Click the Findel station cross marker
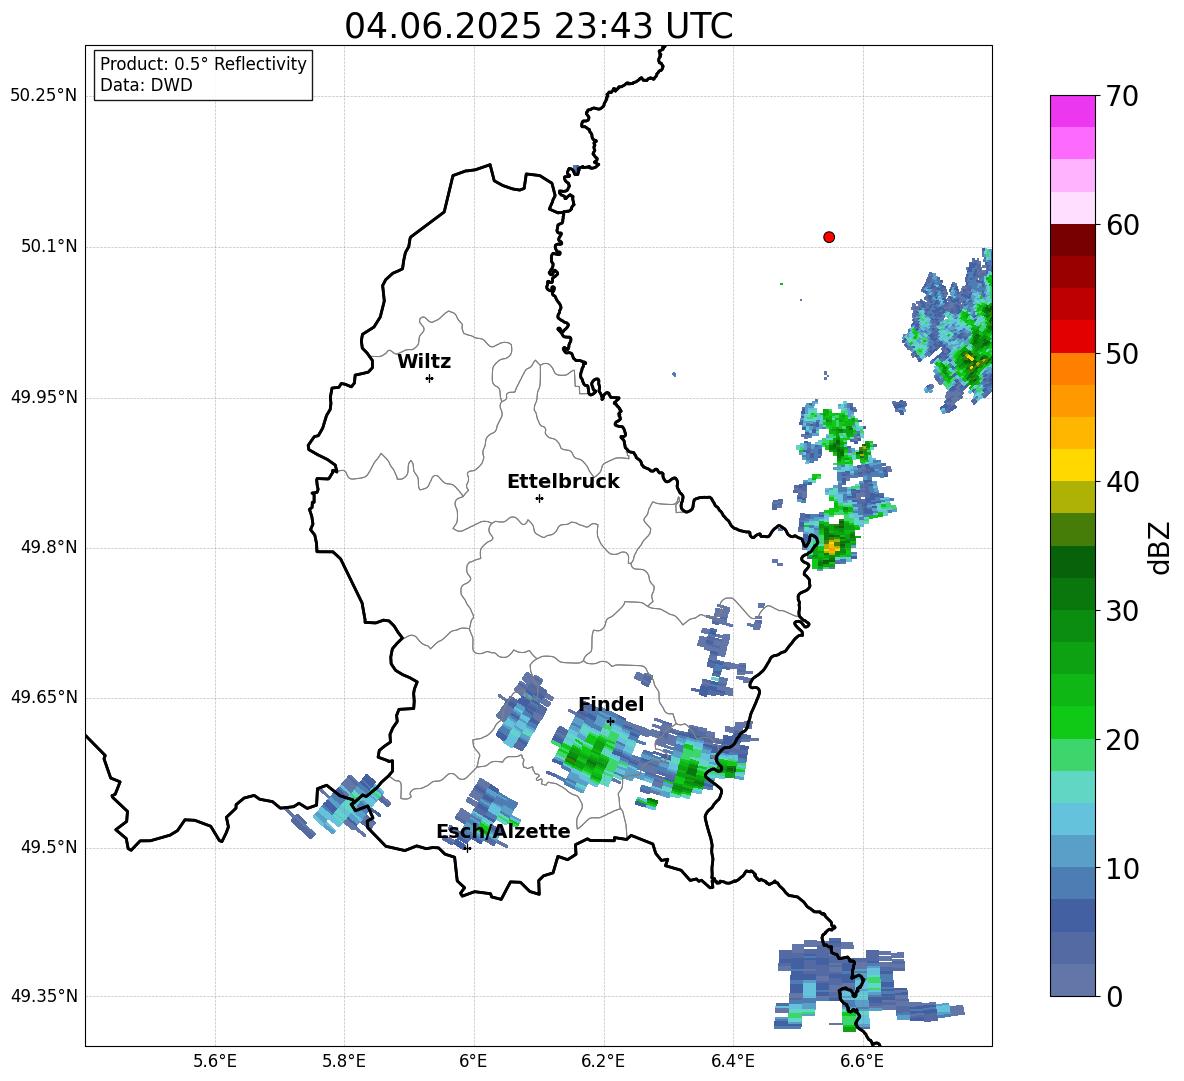The image size is (1184, 1081). point(610,722)
